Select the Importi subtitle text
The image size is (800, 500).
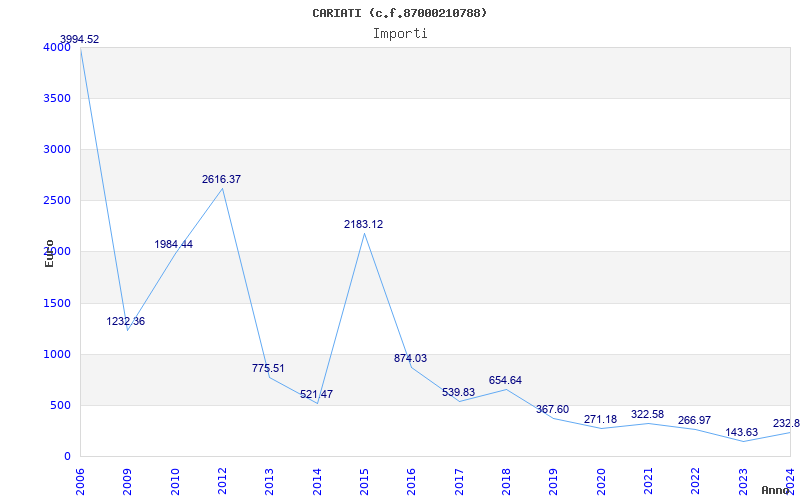[x=400, y=34]
